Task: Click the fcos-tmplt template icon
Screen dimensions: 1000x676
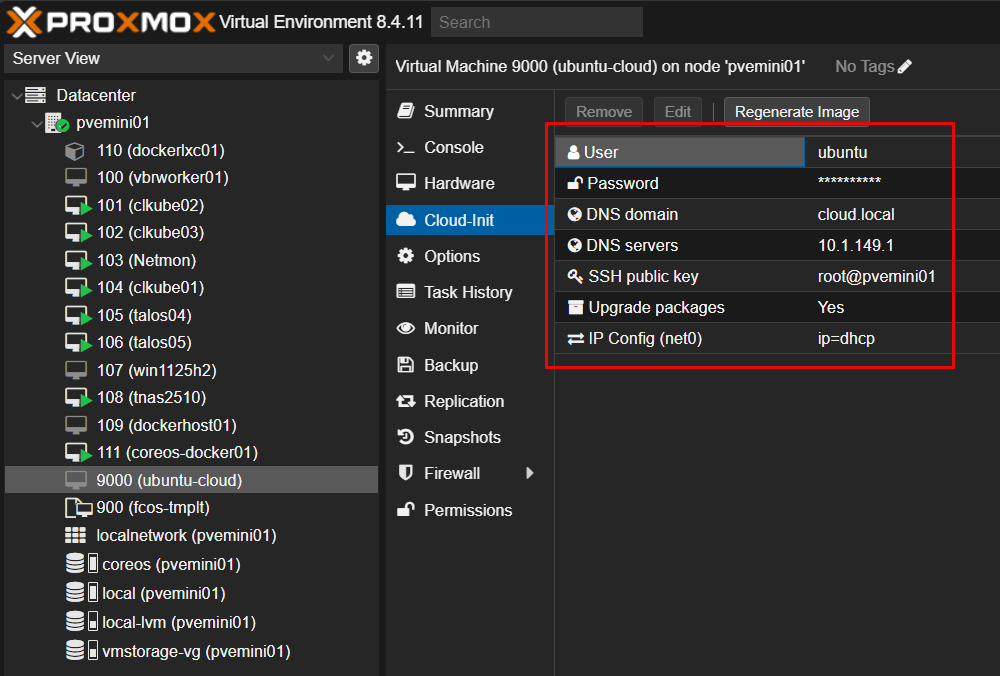Action: 77,508
